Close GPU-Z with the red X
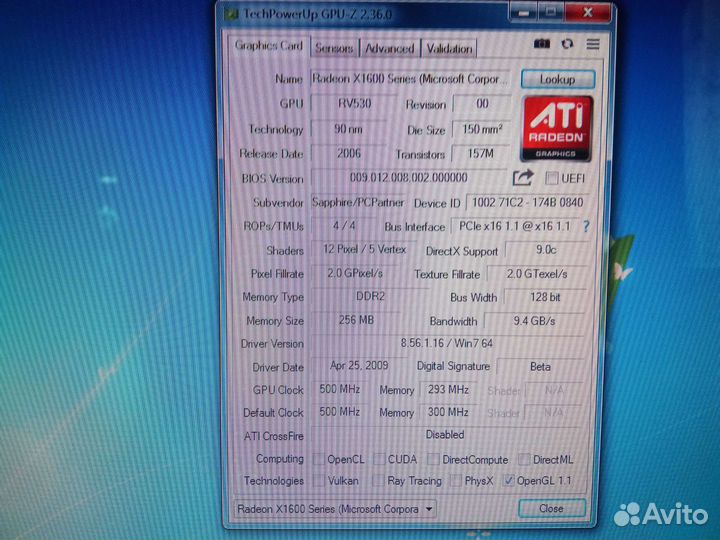Viewport: 720px width, 540px height. pos(588,12)
